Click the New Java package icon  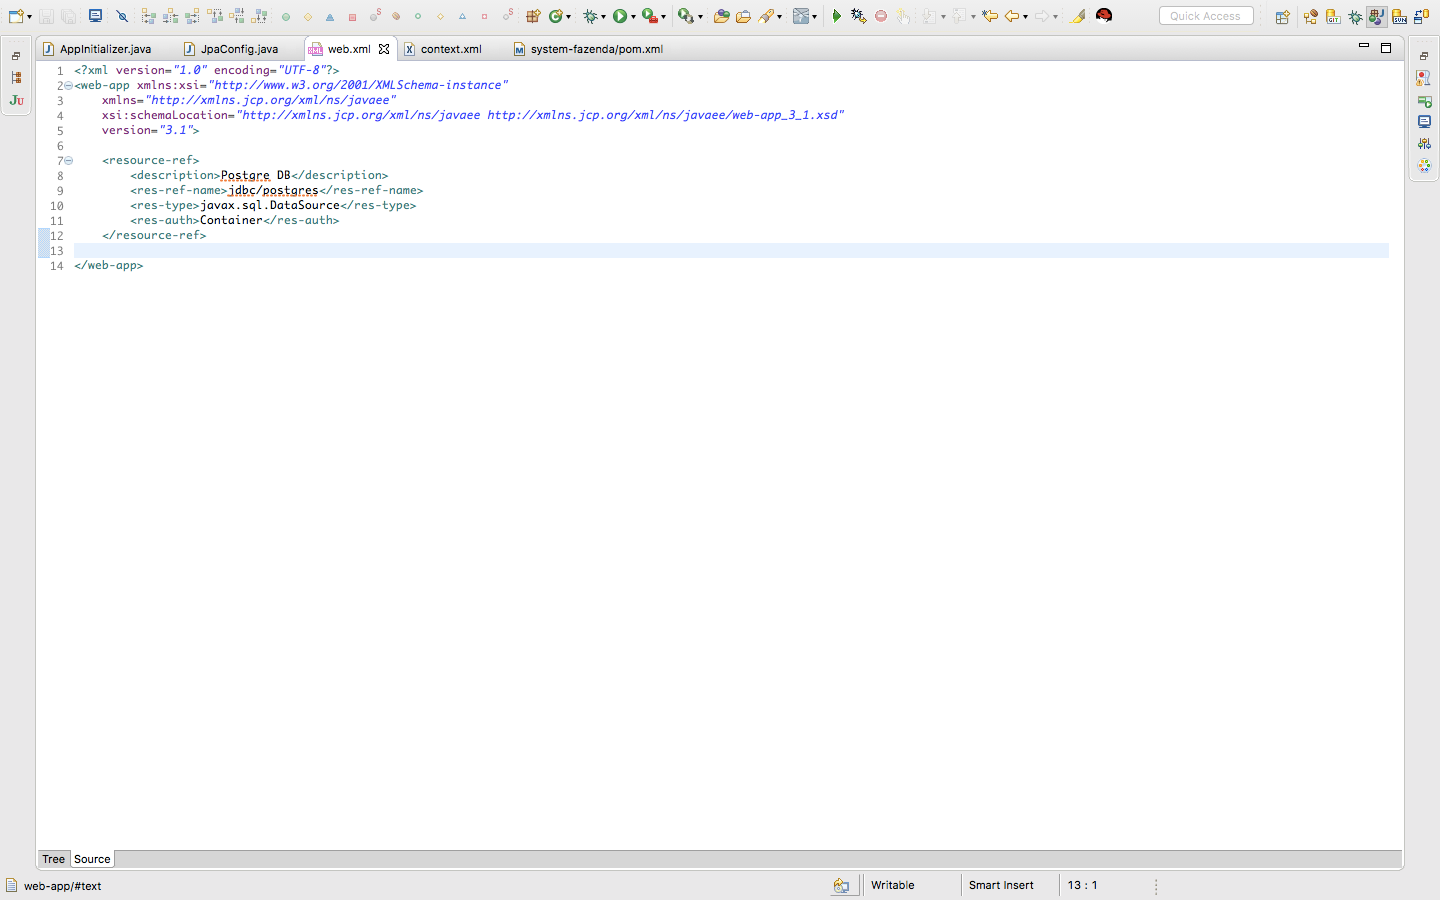point(533,16)
